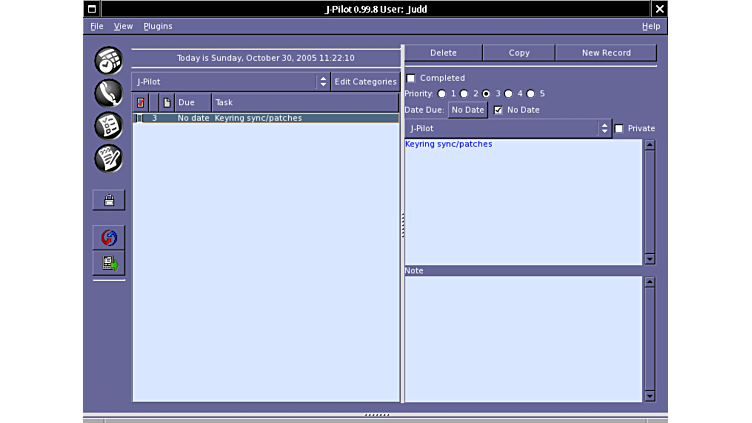Open the J-Pilot category dropdown above task list
Screen dimensions: 752x423
[x=230, y=82]
